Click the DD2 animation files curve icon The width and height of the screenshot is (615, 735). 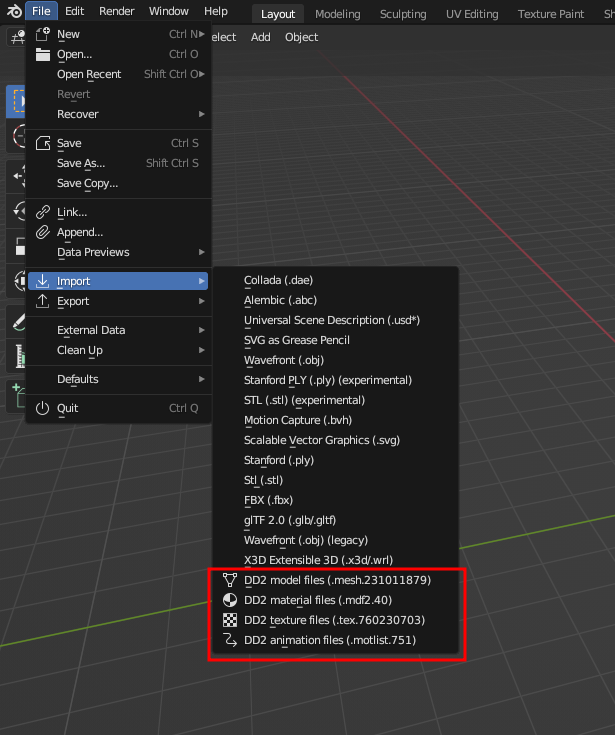pos(230,640)
